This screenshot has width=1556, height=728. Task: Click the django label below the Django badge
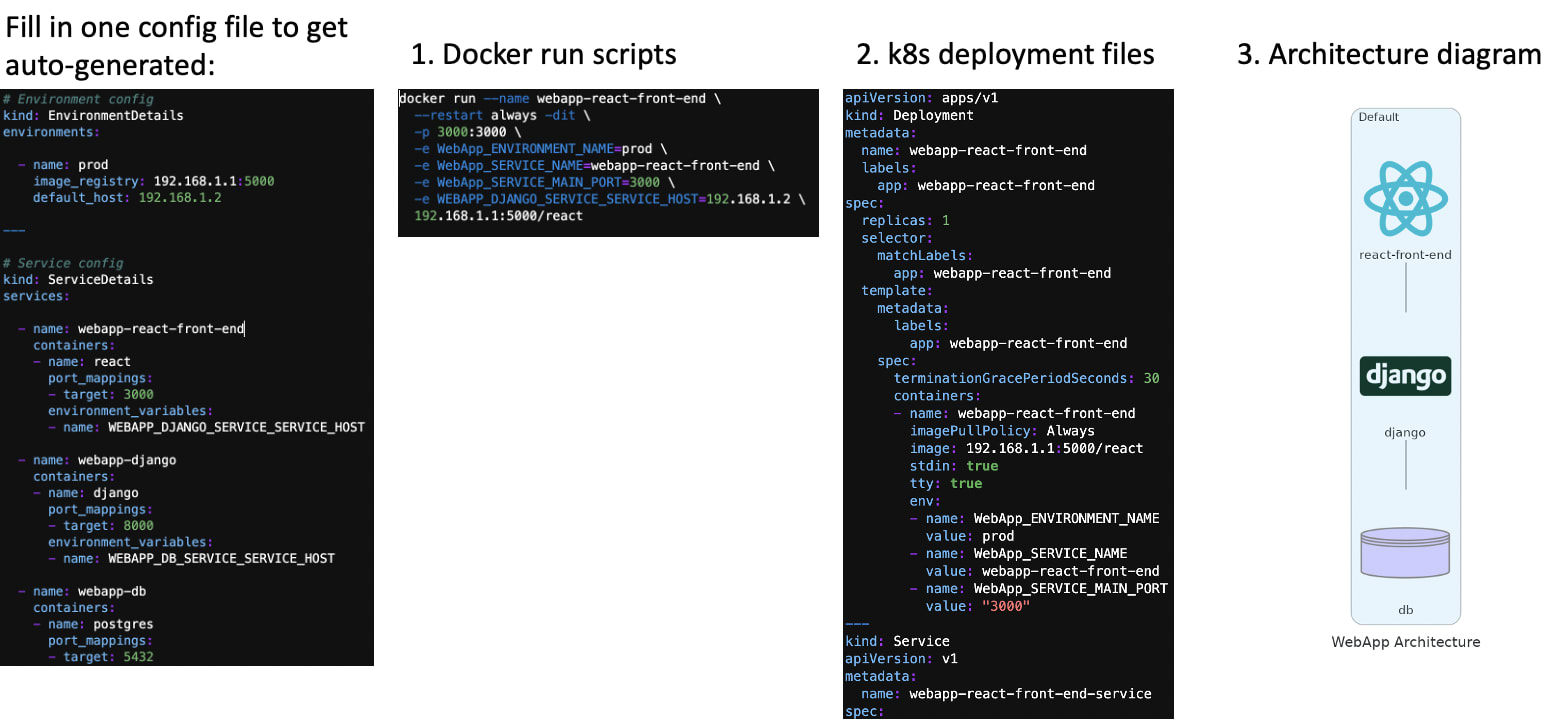1405,432
